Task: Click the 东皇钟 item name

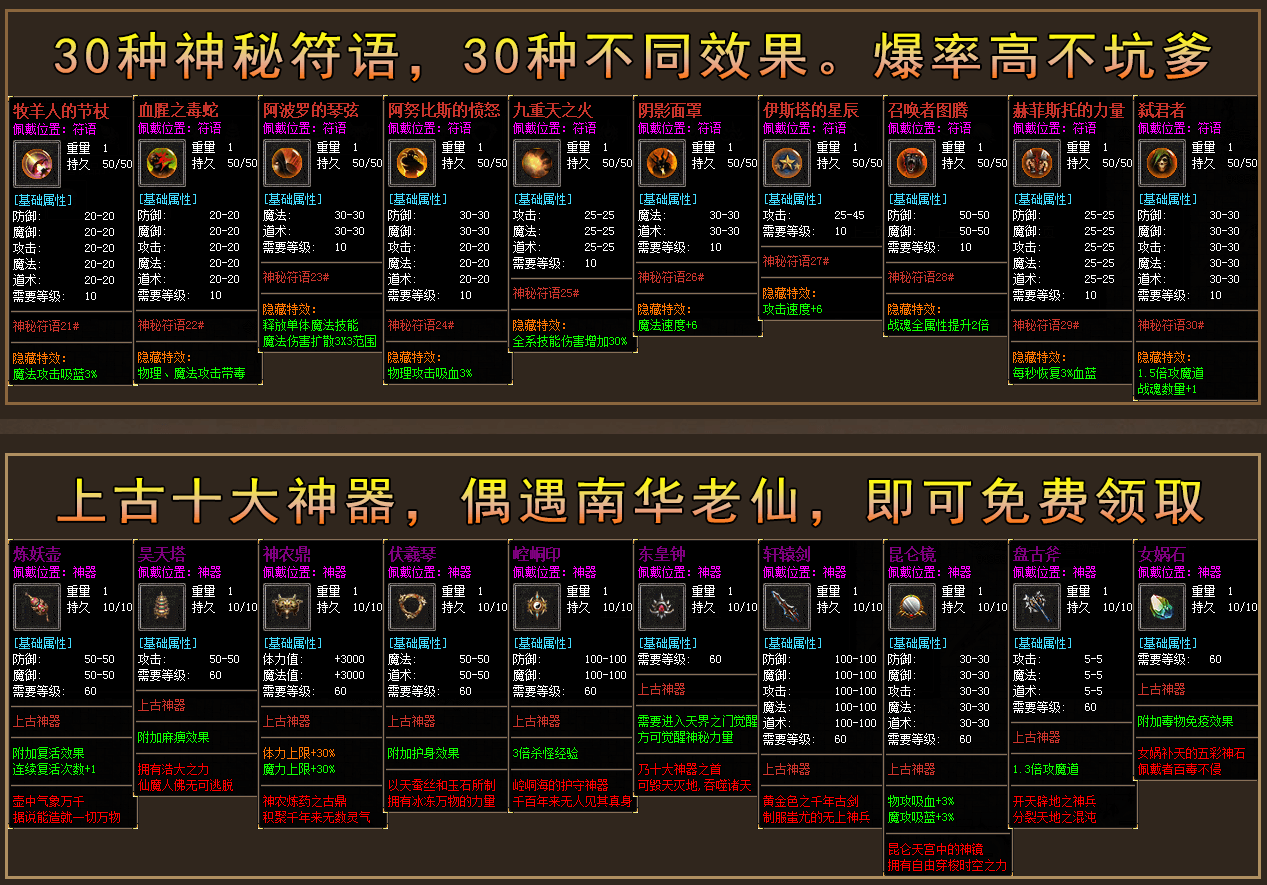Action: tap(661, 554)
